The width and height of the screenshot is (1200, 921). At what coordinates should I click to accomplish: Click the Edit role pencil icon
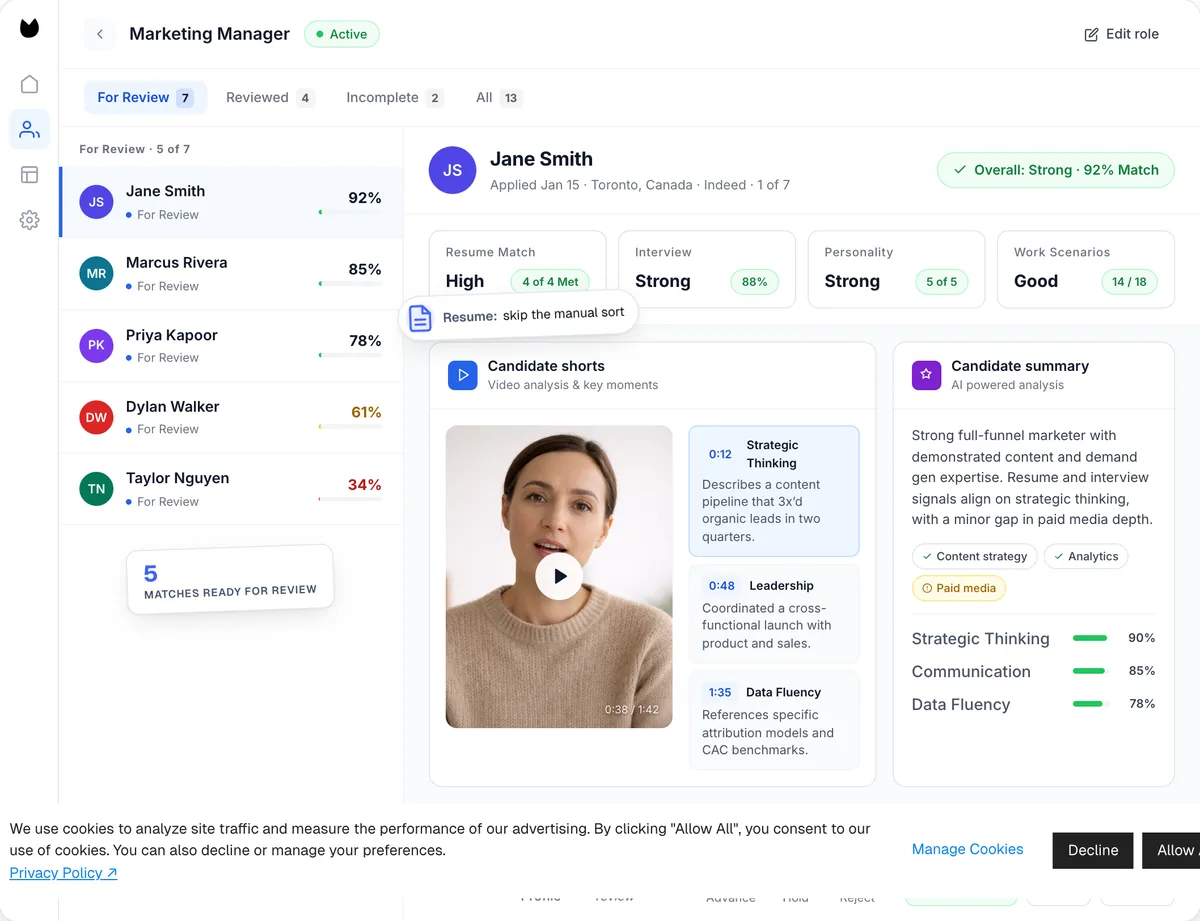[1091, 35]
